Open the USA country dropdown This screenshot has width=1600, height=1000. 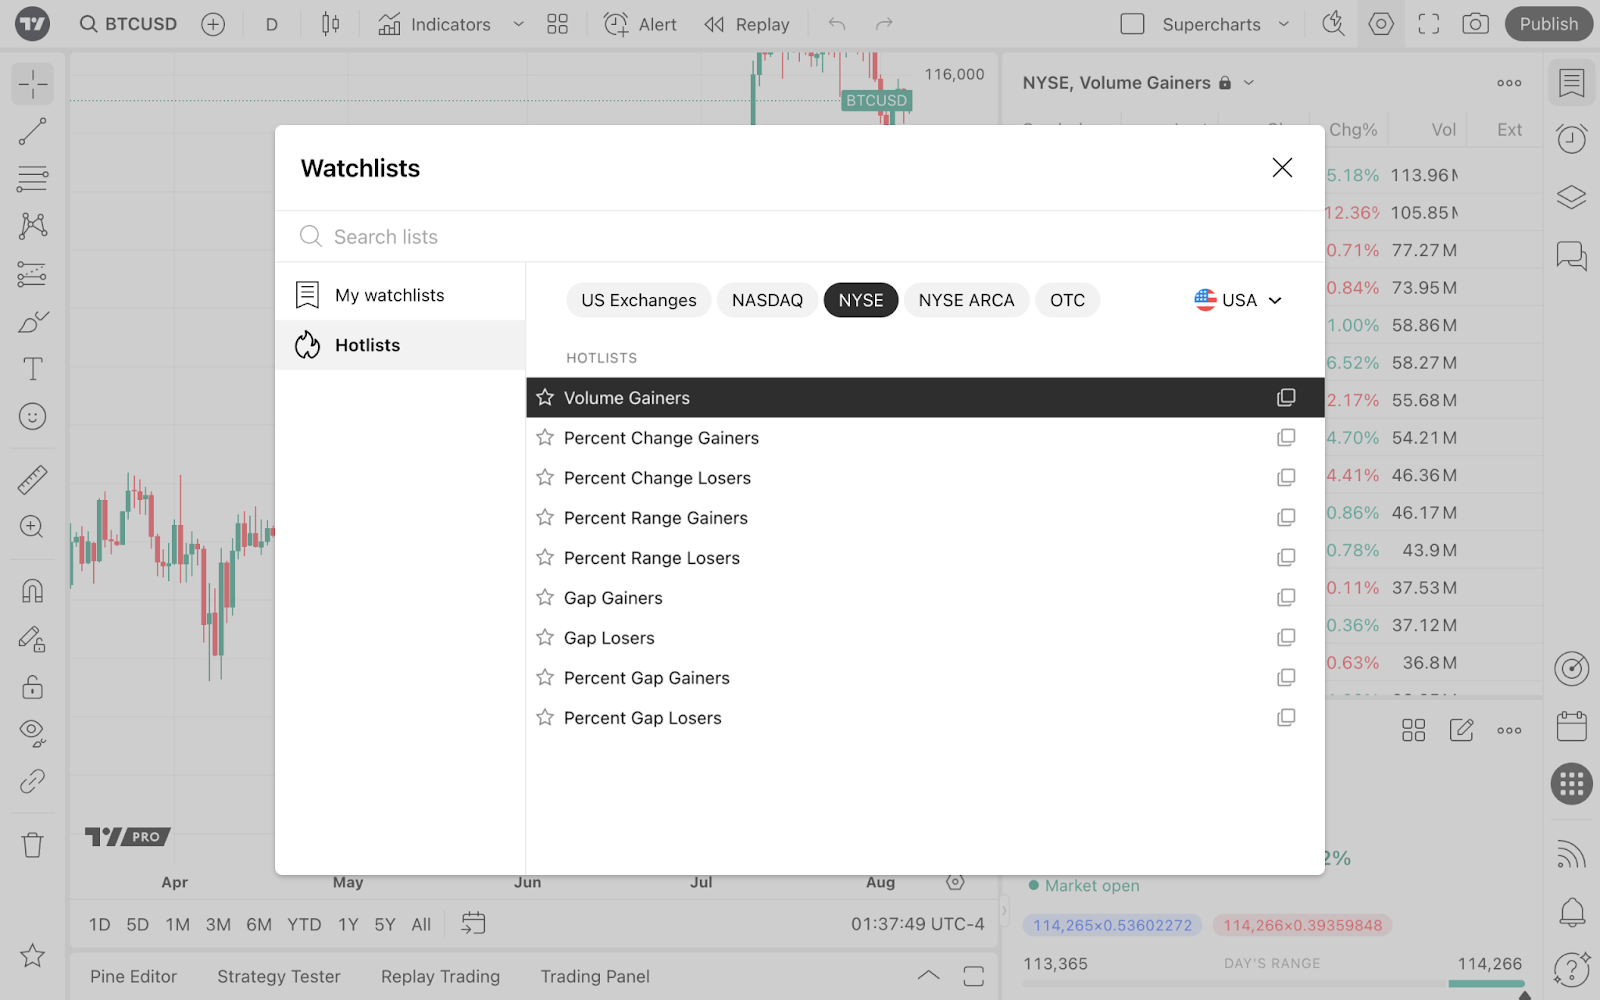click(1238, 300)
